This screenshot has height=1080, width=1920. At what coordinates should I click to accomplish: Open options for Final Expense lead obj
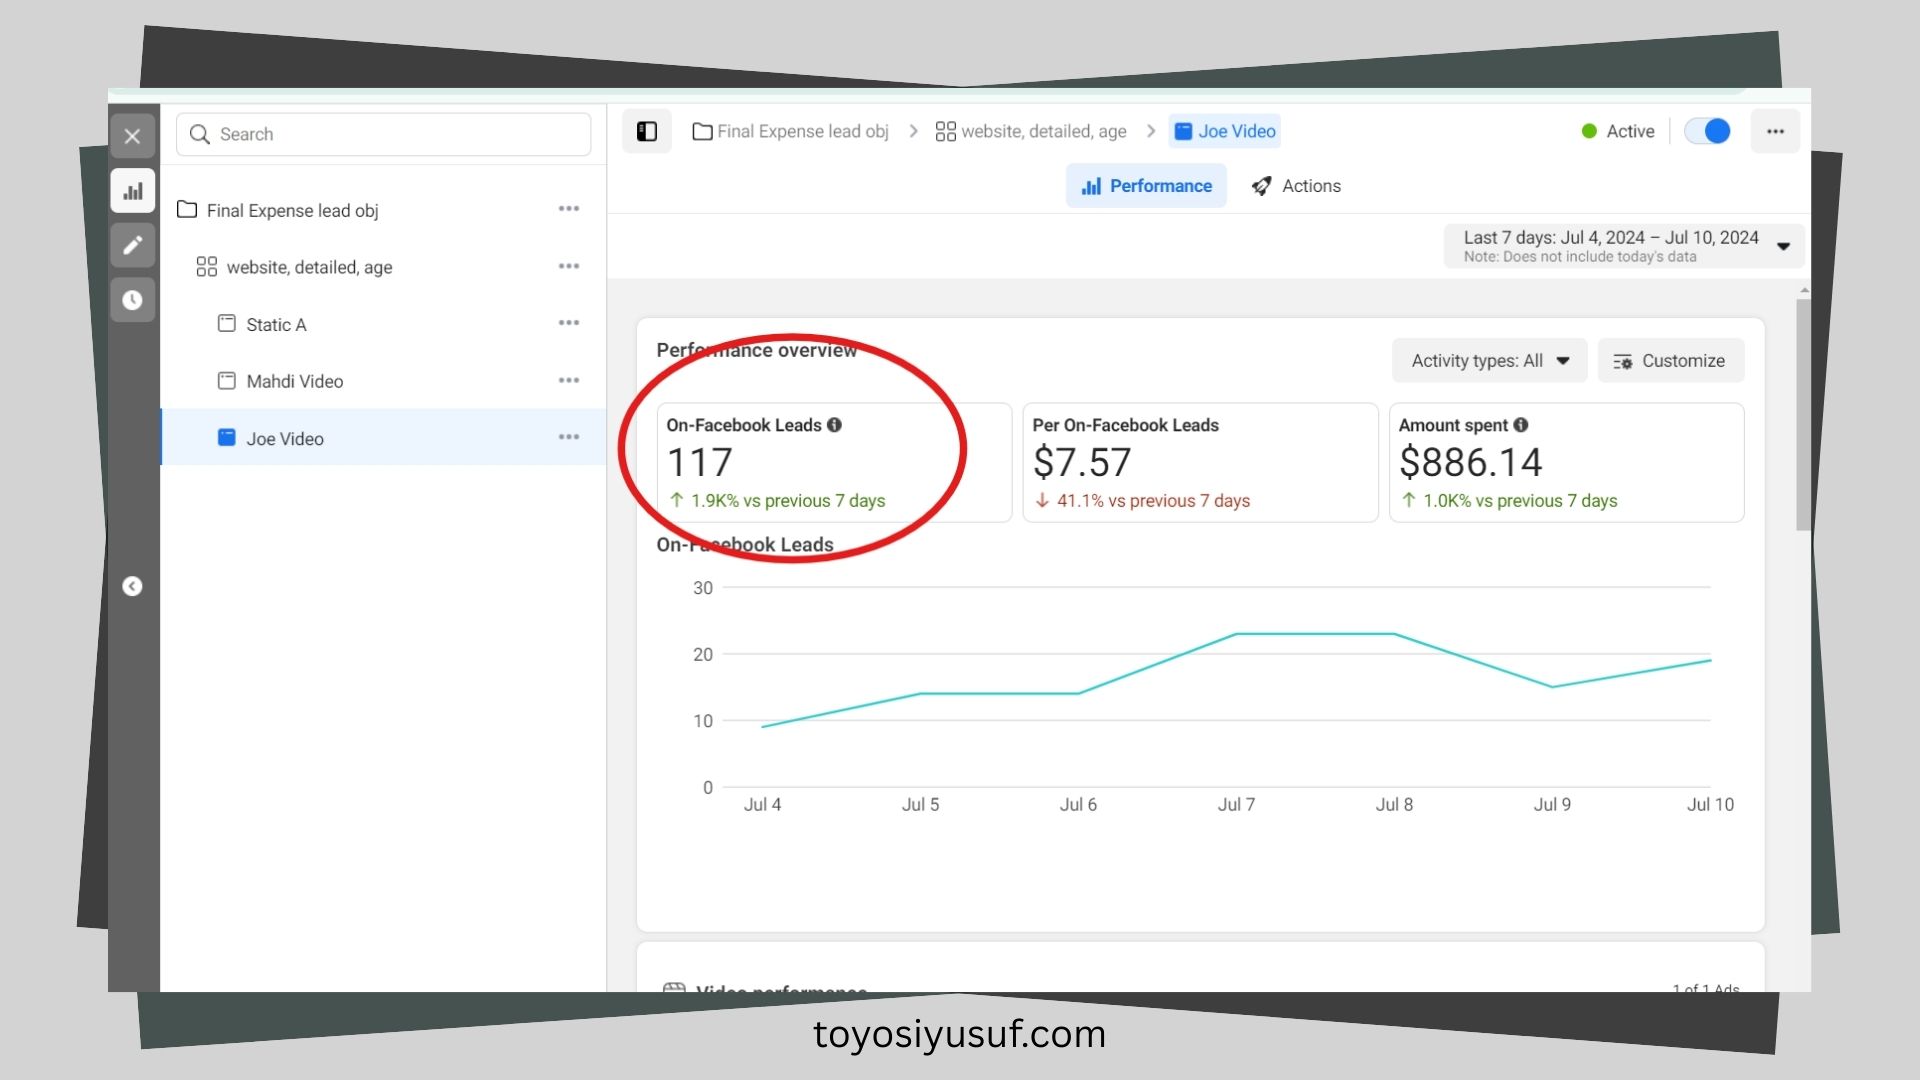click(569, 209)
